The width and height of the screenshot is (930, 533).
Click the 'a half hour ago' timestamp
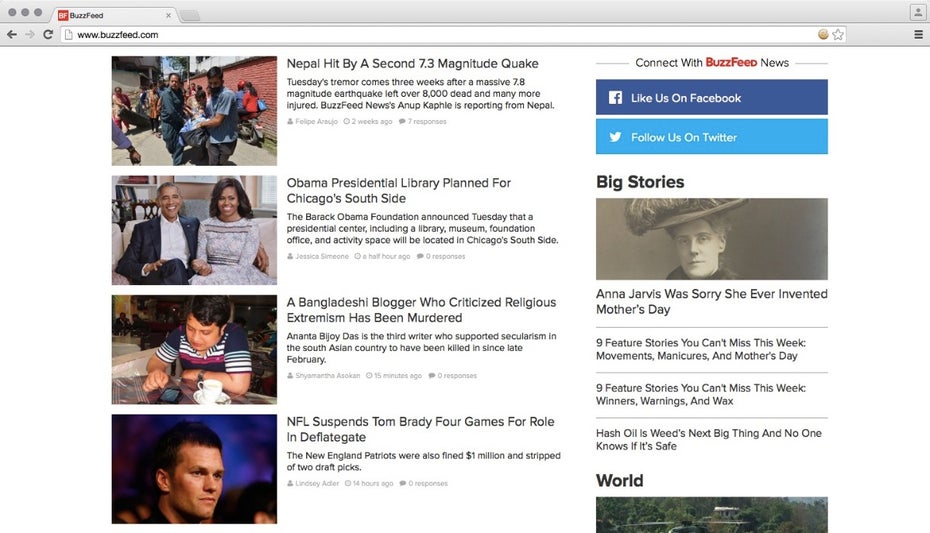pyautogui.click(x=383, y=256)
